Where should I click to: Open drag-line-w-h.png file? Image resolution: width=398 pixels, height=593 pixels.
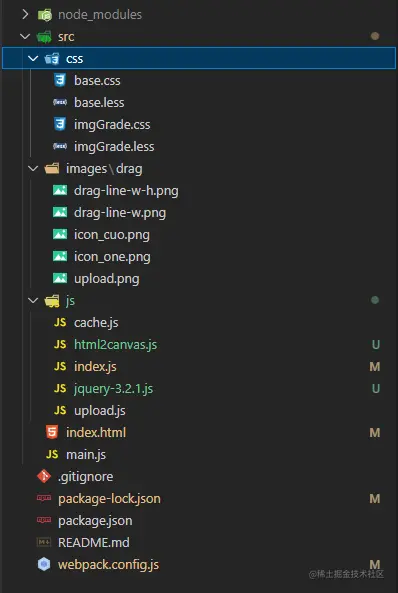pyautogui.click(x=126, y=191)
